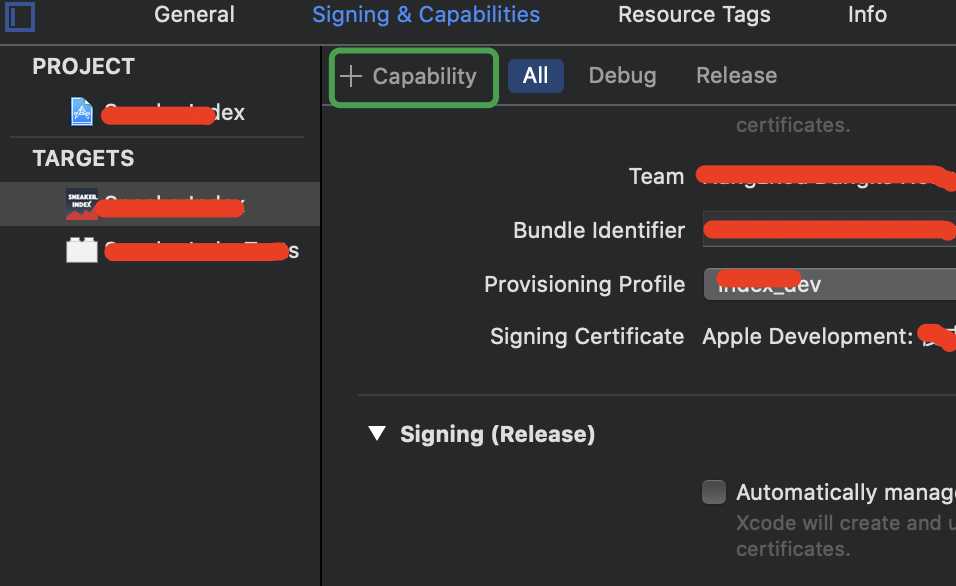The width and height of the screenshot is (956, 586).
Task: Click the white test bundle target icon
Action: pos(82,250)
